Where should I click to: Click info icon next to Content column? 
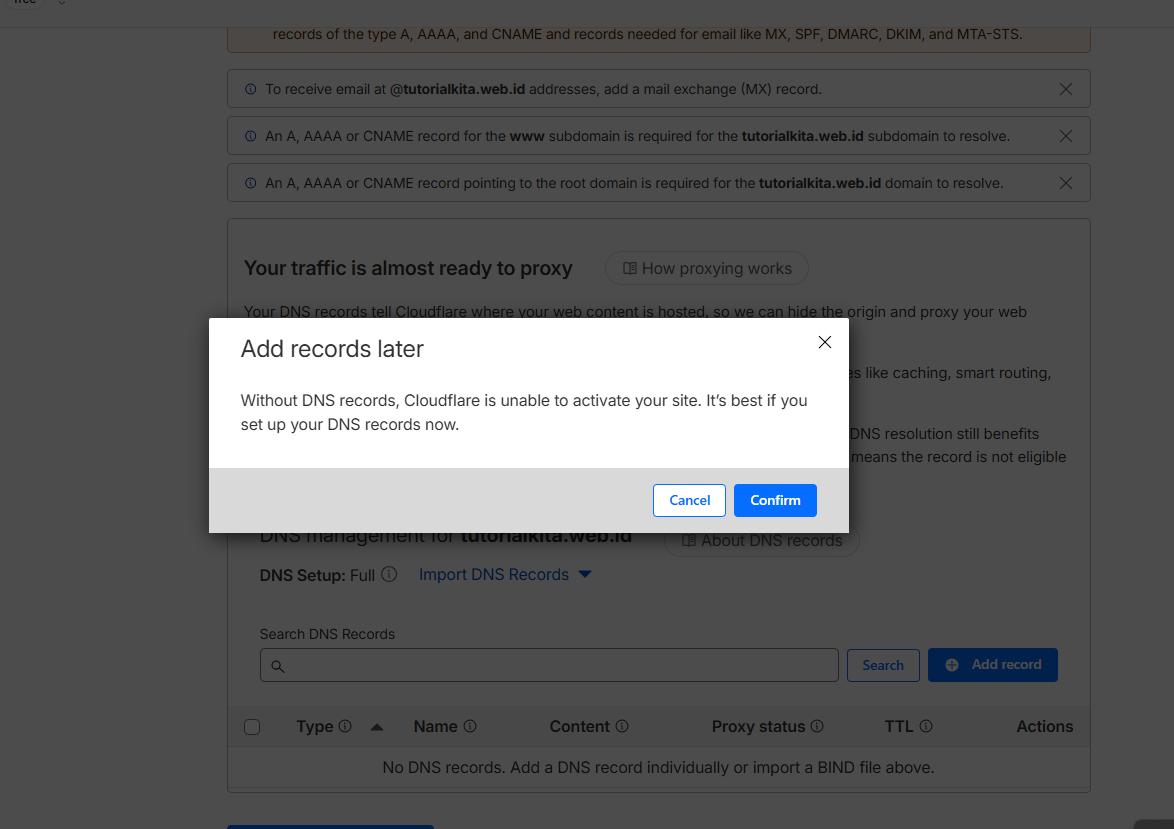click(621, 726)
